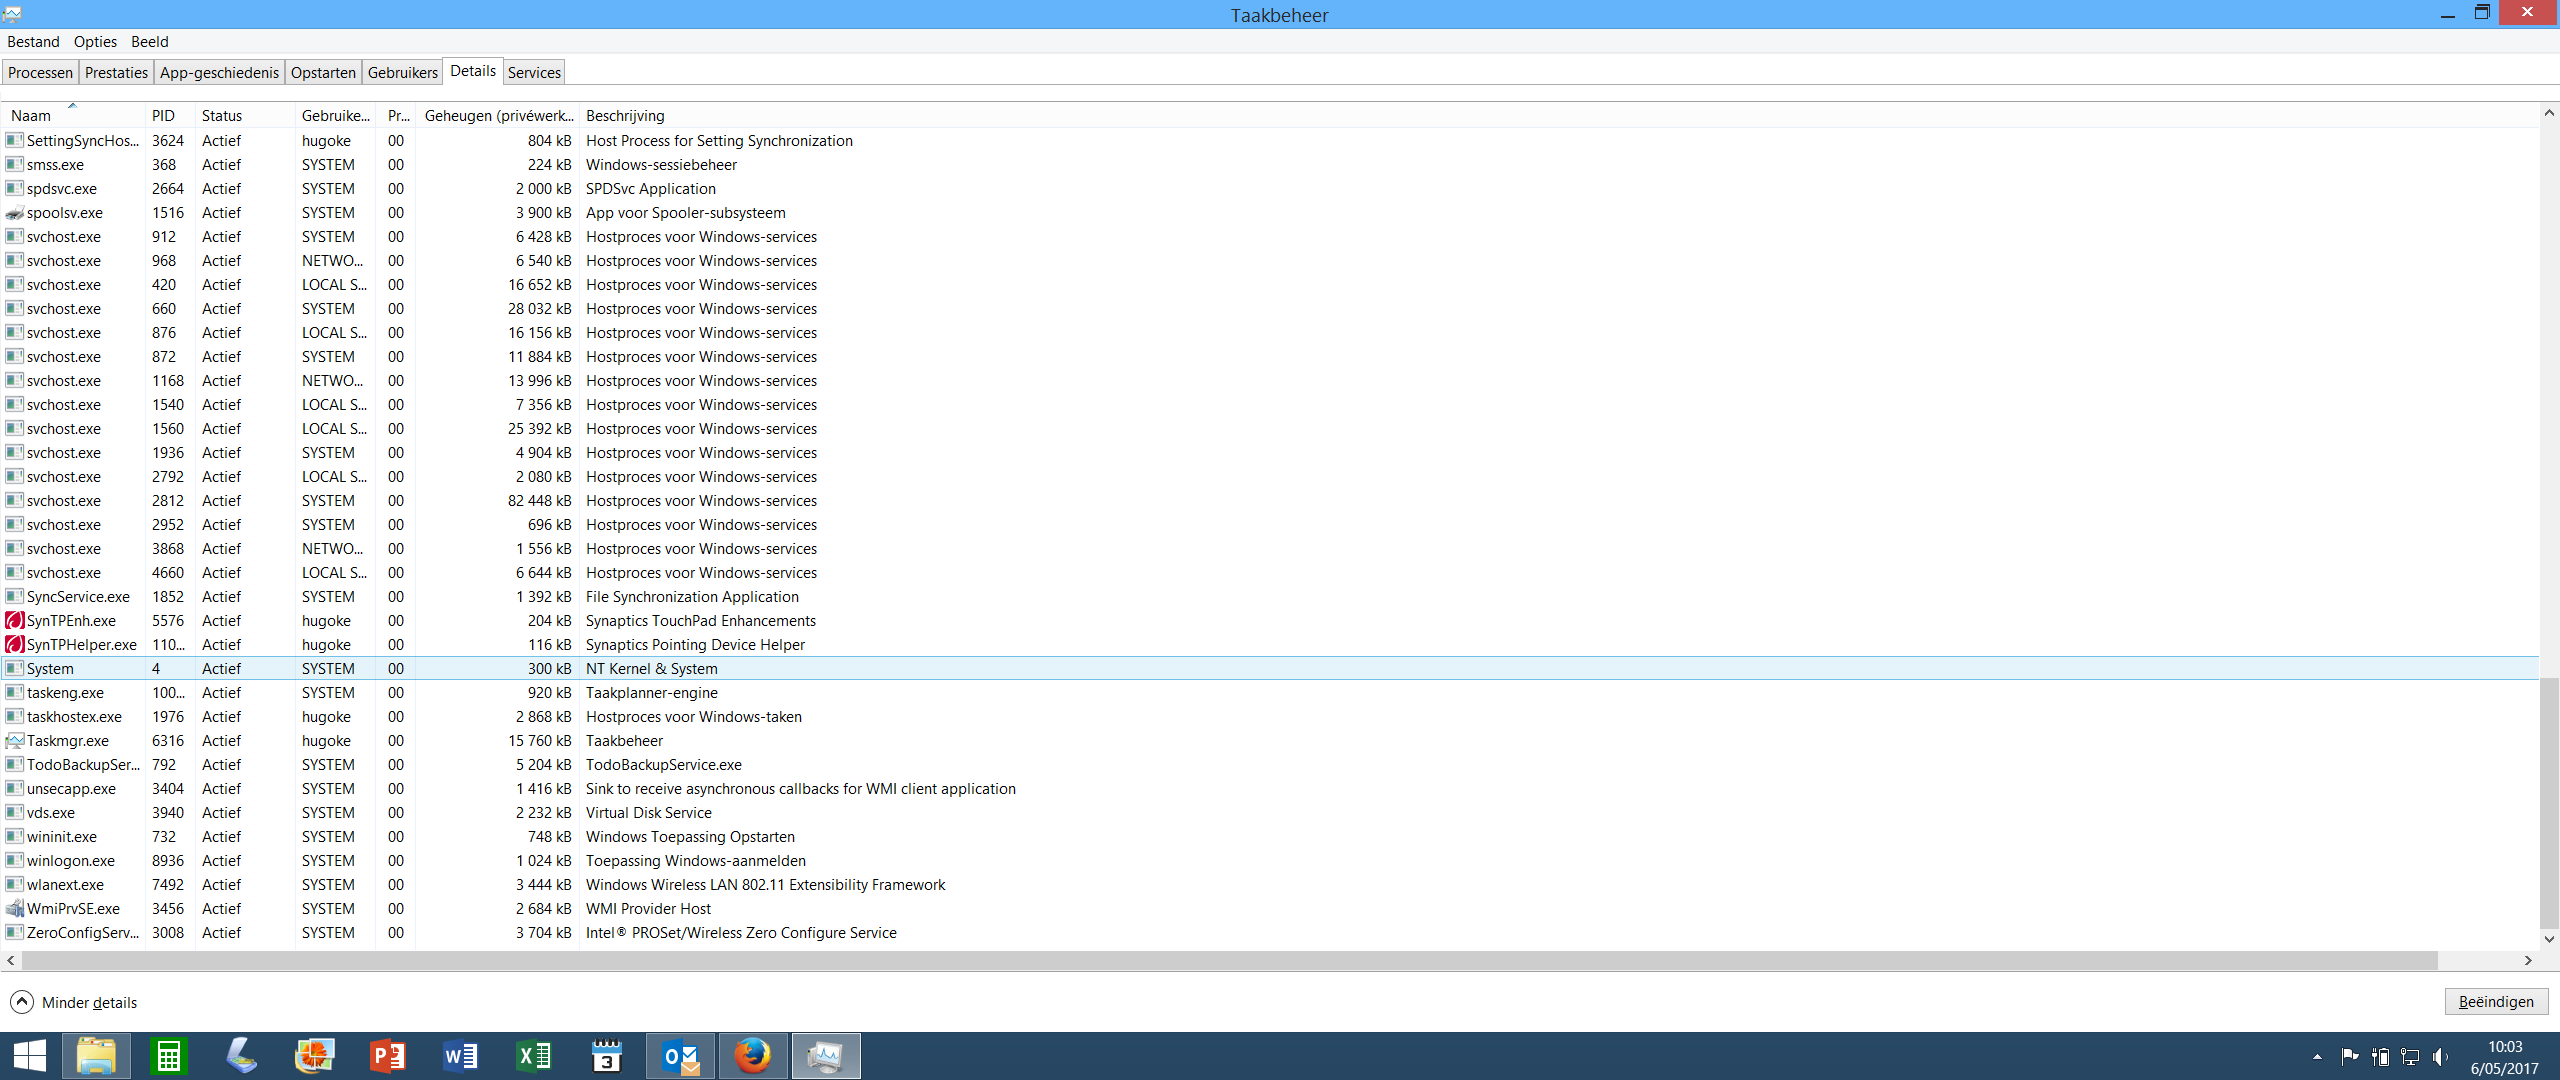The width and height of the screenshot is (2560, 1080).
Task: Click the WmiPrvSE.exe process icon
Action: pyautogui.click(x=14, y=909)
